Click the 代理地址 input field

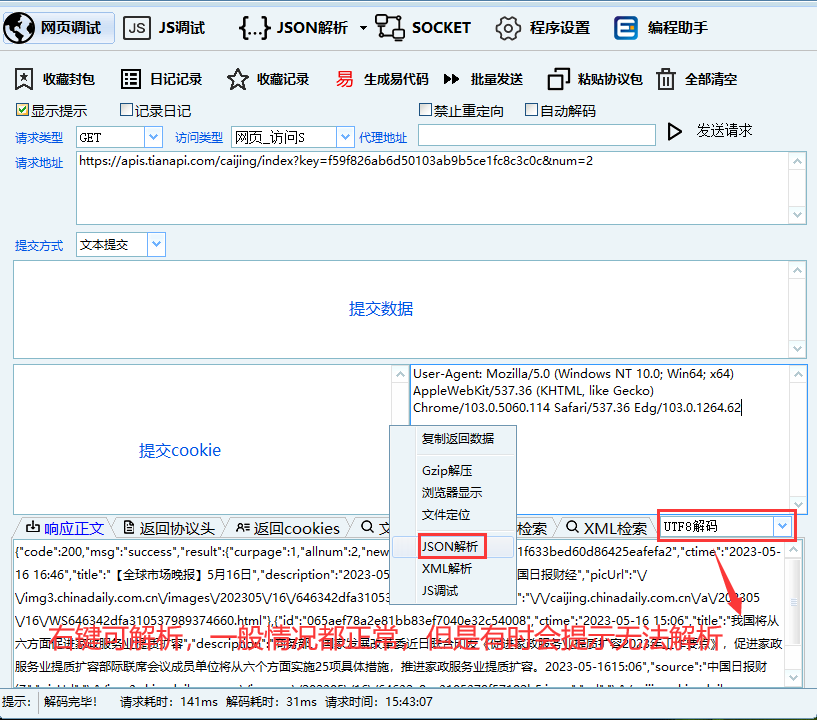tap(536, 136)
